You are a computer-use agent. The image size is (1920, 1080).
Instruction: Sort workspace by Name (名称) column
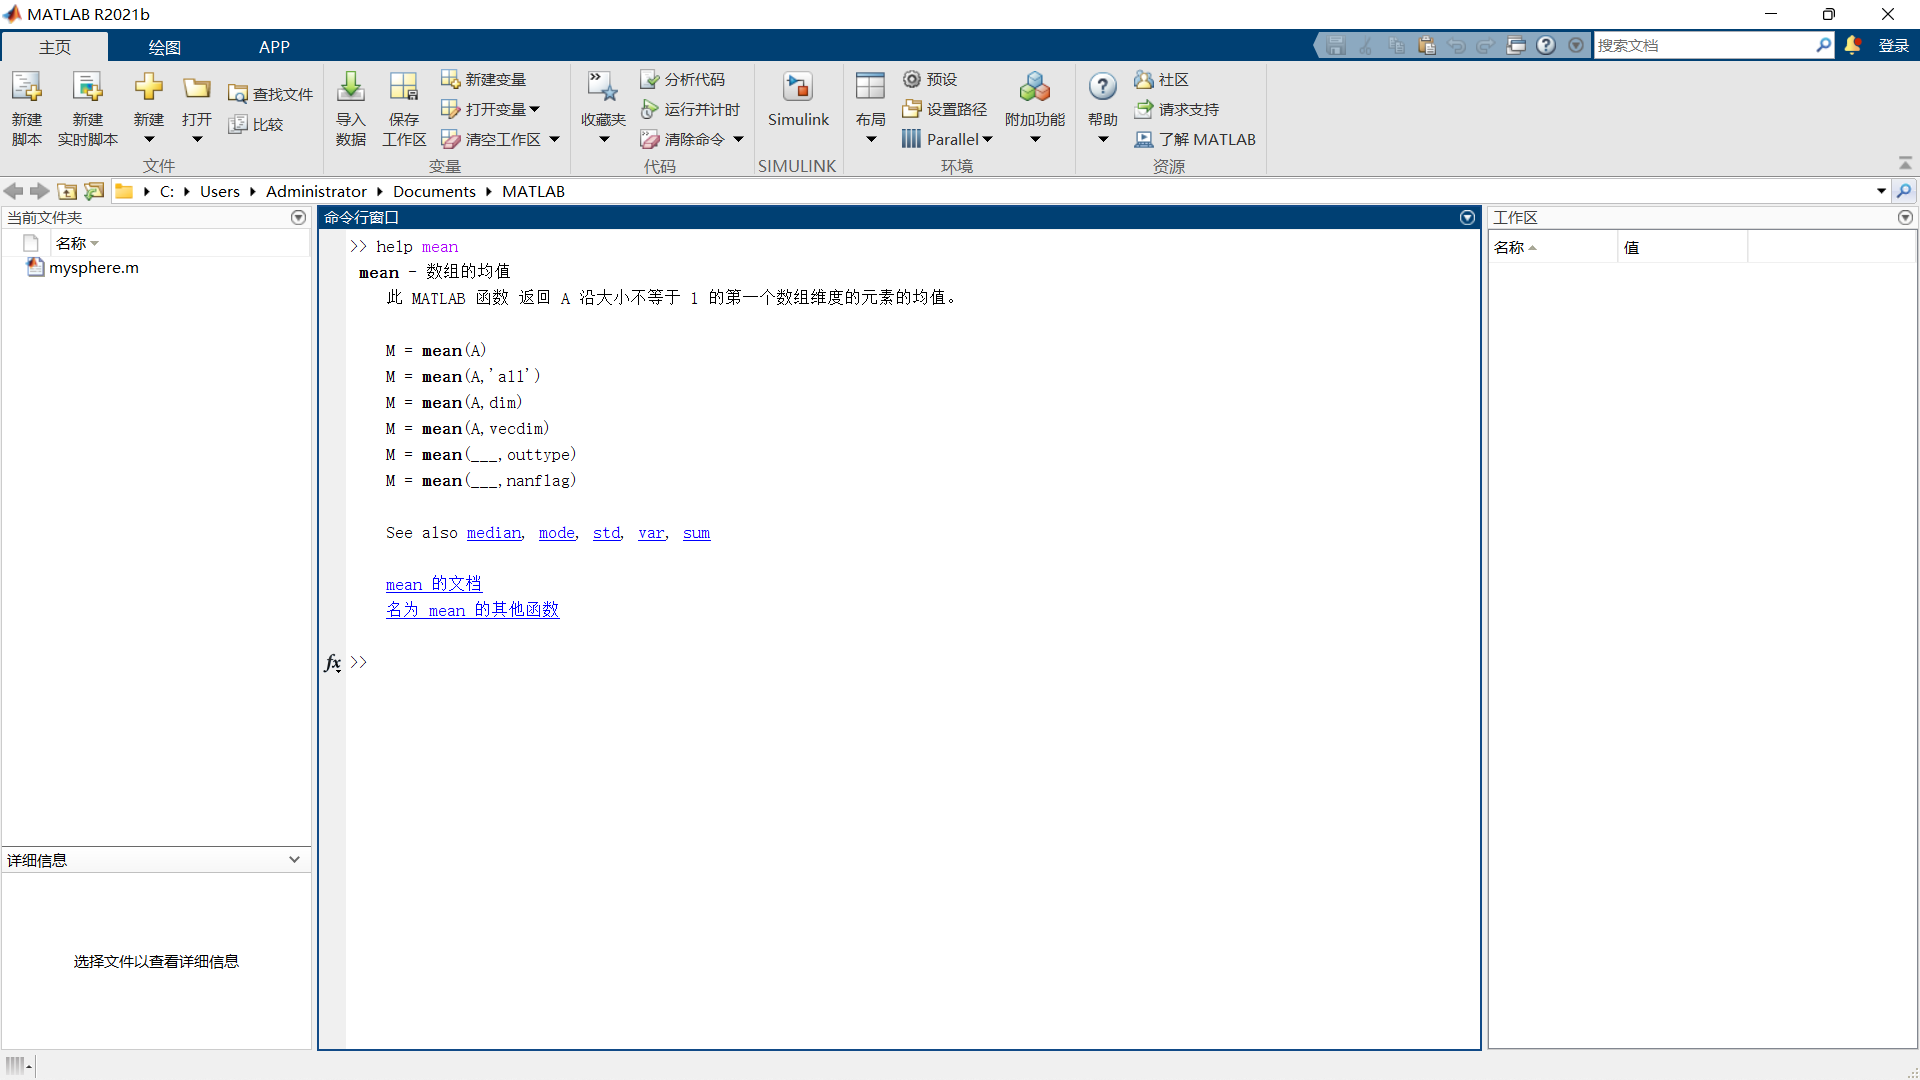pyautogui.click(x=1552, y=247)
